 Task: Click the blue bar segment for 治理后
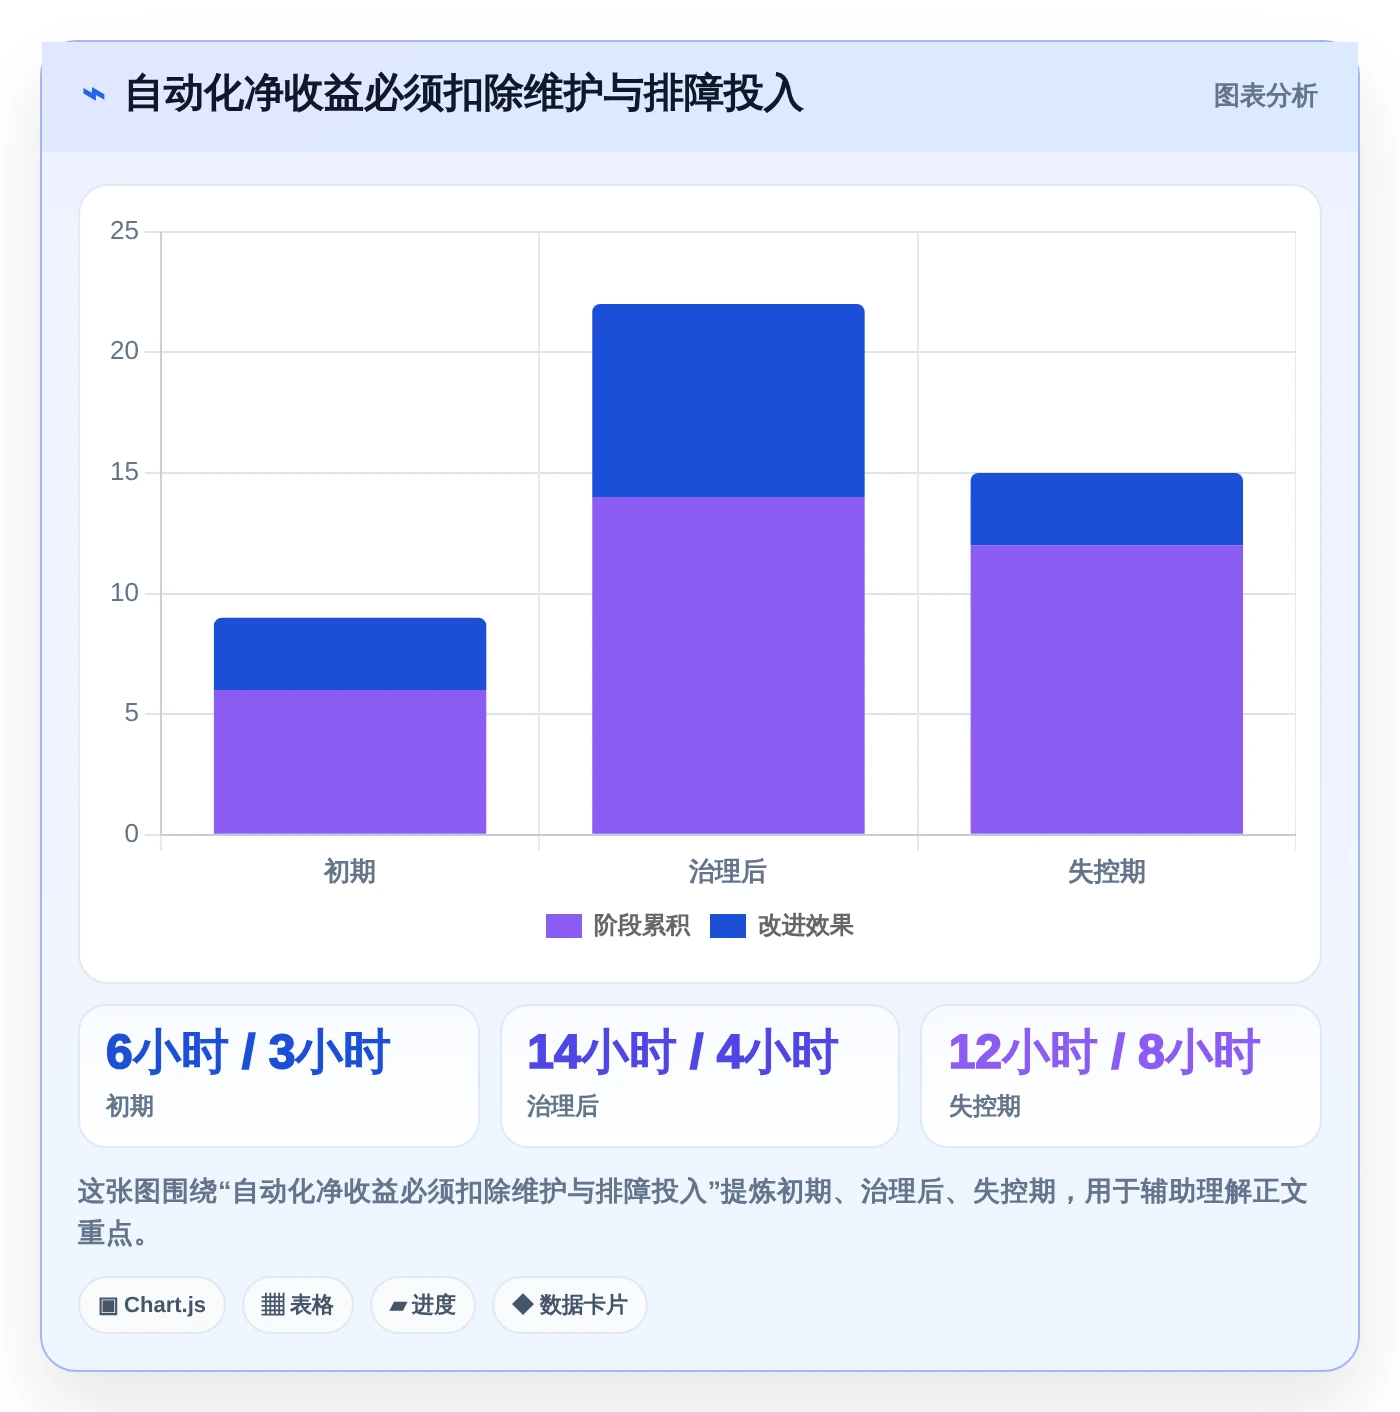pos(728,400)
